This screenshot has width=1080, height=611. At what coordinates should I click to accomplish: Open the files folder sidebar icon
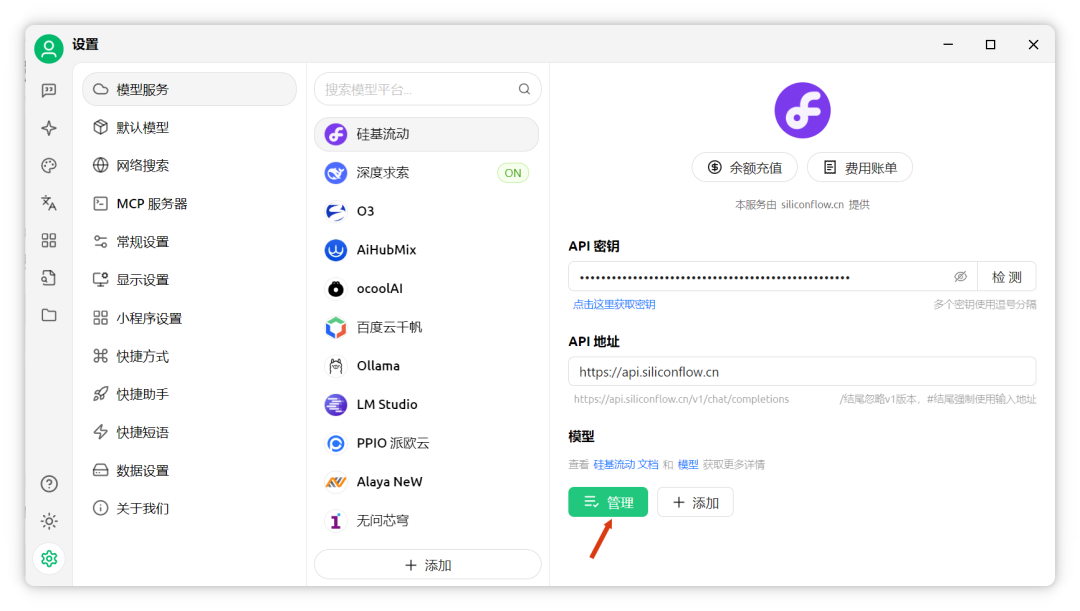[49, 315]
